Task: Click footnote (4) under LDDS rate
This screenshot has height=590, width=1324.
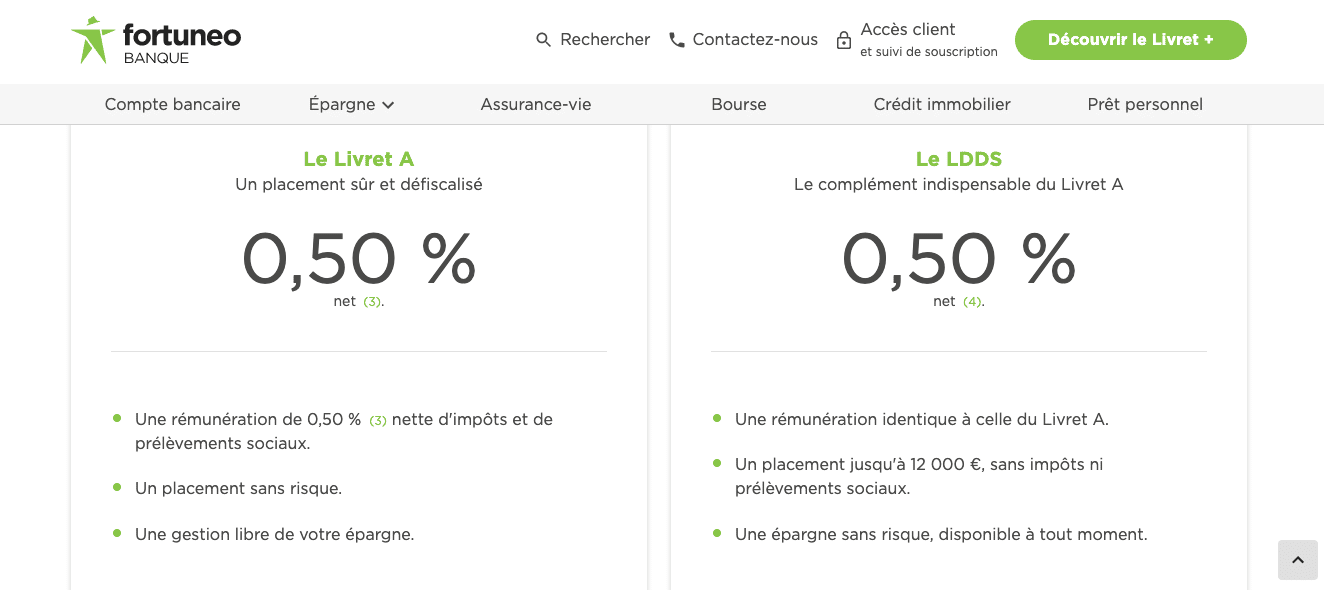Action: point(972,302)
